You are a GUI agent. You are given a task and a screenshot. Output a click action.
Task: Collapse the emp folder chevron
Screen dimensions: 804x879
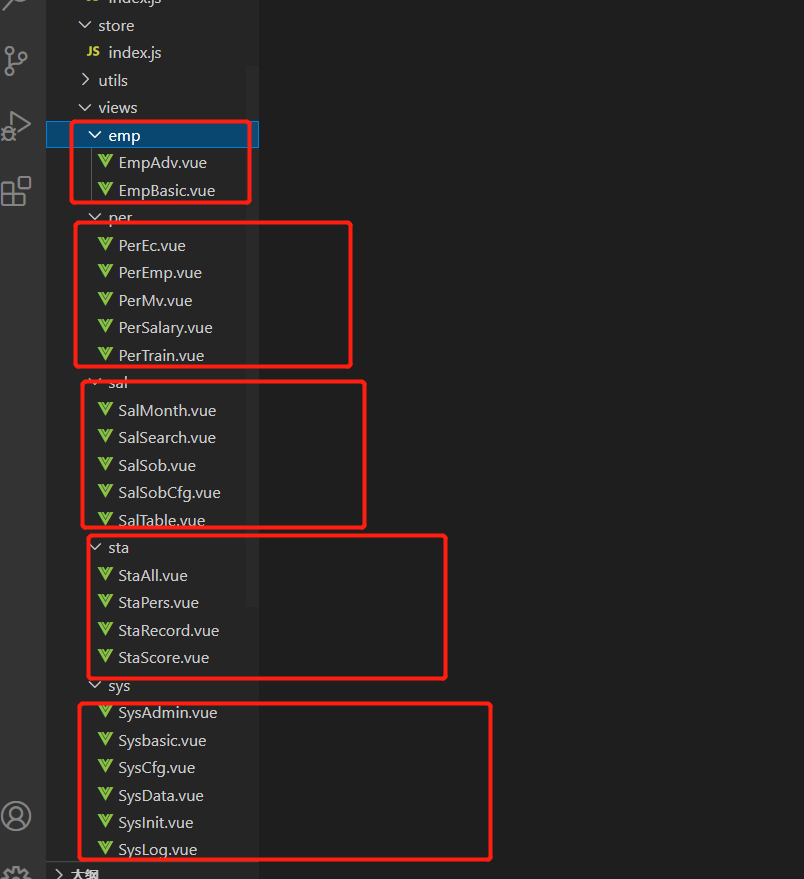pyautogui.click(x=95, y=135)
